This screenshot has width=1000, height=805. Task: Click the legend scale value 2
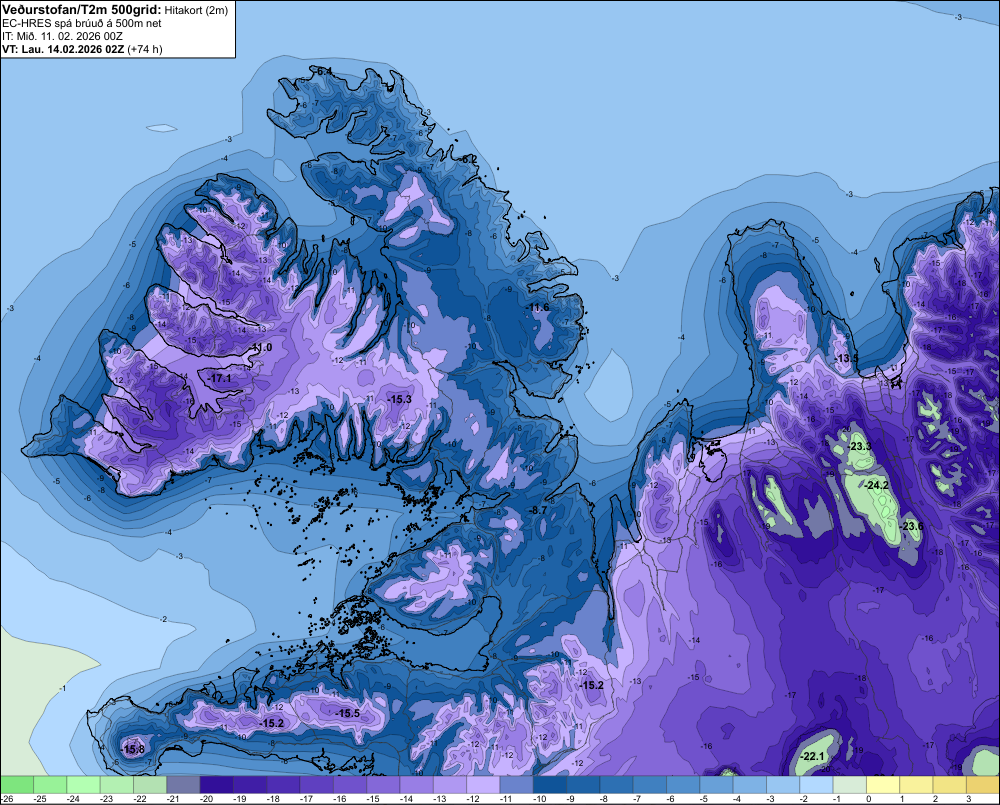tap(936, 799)
